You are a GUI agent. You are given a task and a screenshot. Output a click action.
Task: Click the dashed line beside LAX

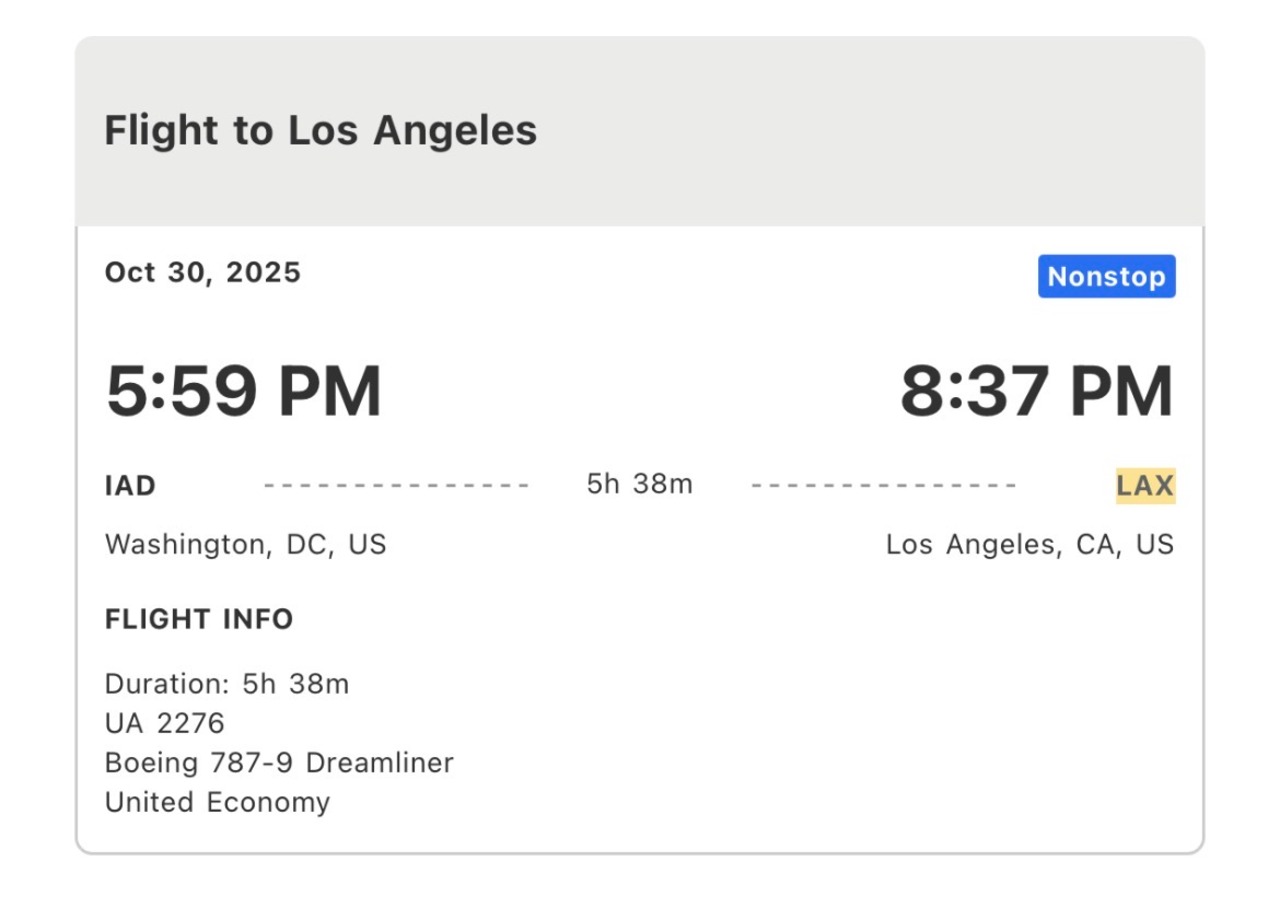[884, 486]
